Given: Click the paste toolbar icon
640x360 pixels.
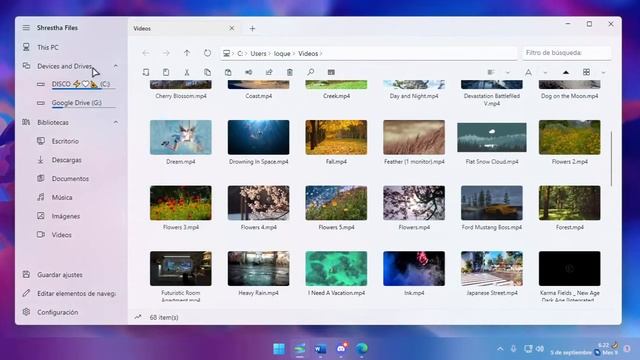Looking at the screenshot, I should point(228,72).
